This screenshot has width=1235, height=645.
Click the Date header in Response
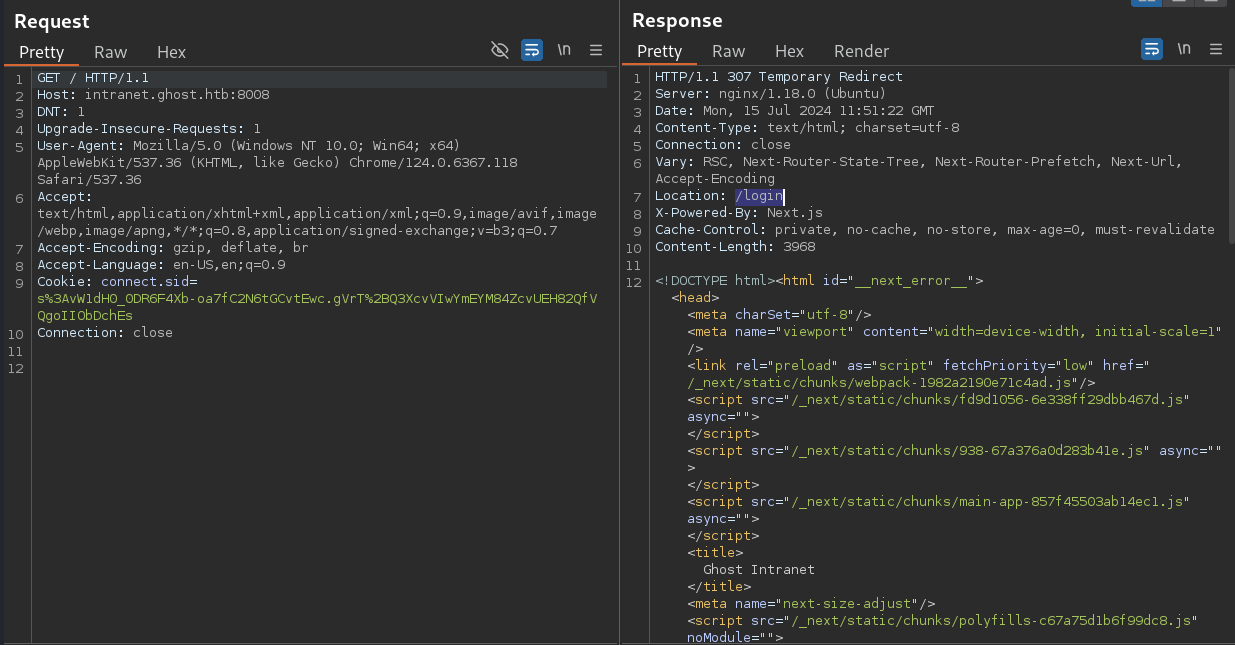pos(795,111)
